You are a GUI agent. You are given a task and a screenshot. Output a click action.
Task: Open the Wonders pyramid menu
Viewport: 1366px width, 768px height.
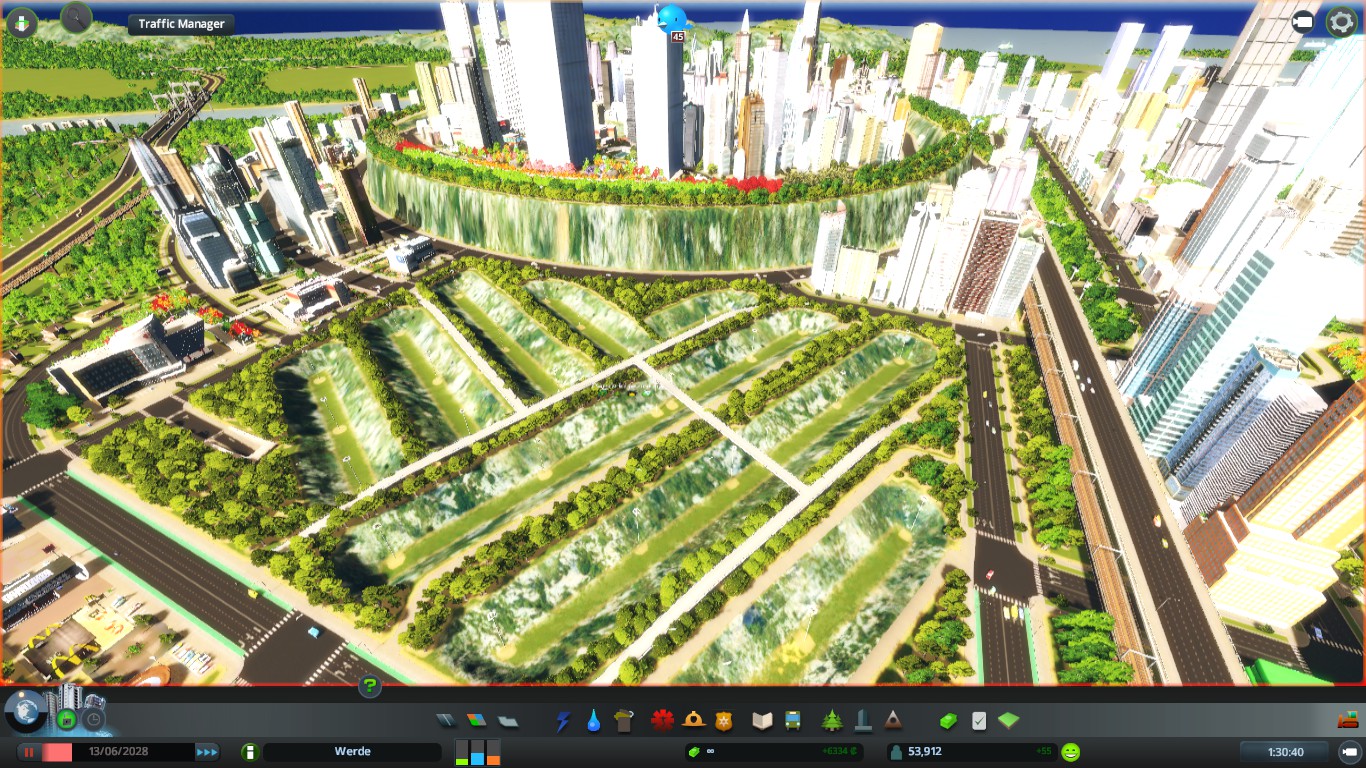point(893,720)
